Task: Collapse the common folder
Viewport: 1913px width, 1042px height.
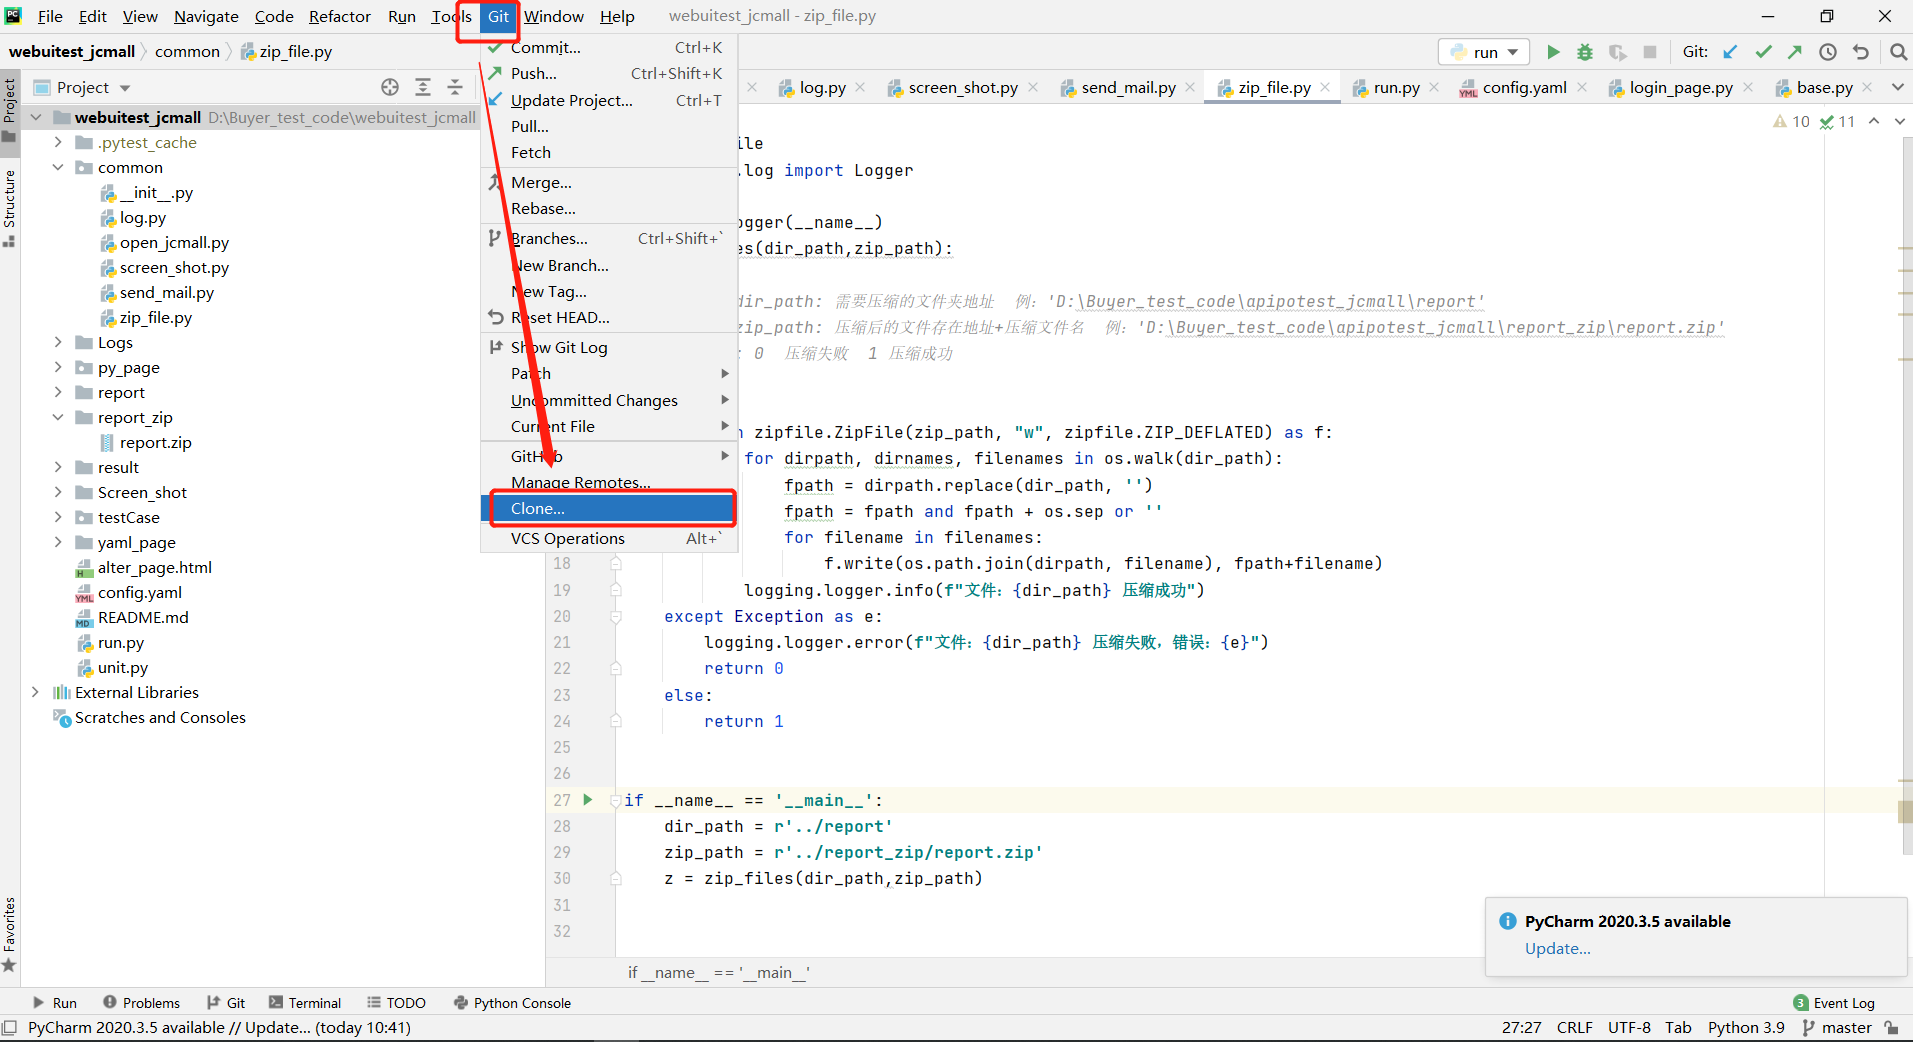Action: click(58, 167)
